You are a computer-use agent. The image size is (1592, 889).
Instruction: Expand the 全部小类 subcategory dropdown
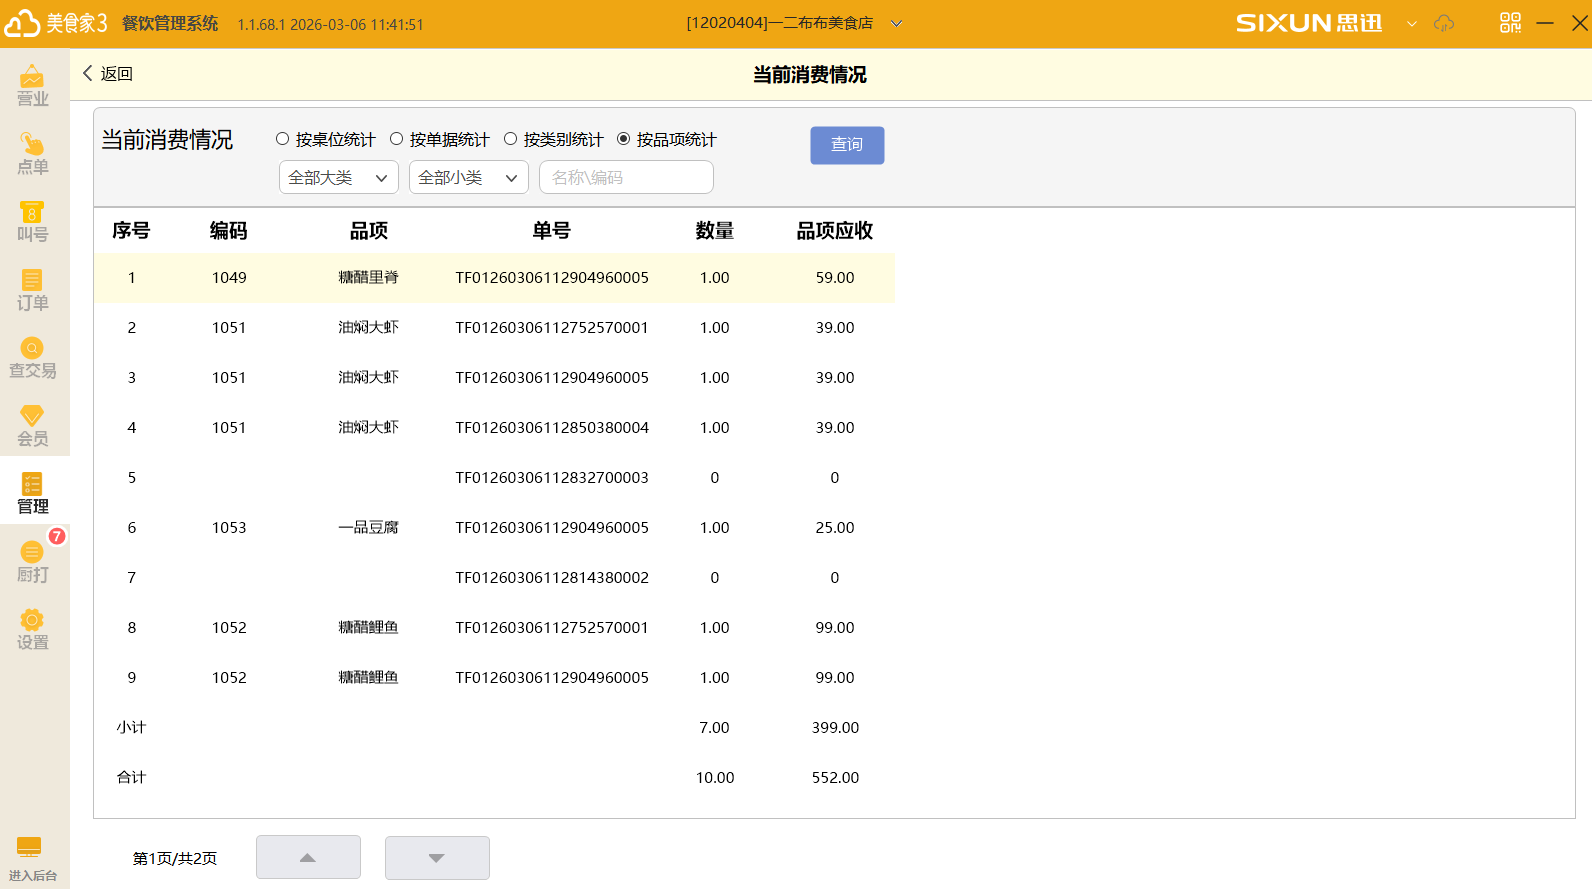(468, 178)
